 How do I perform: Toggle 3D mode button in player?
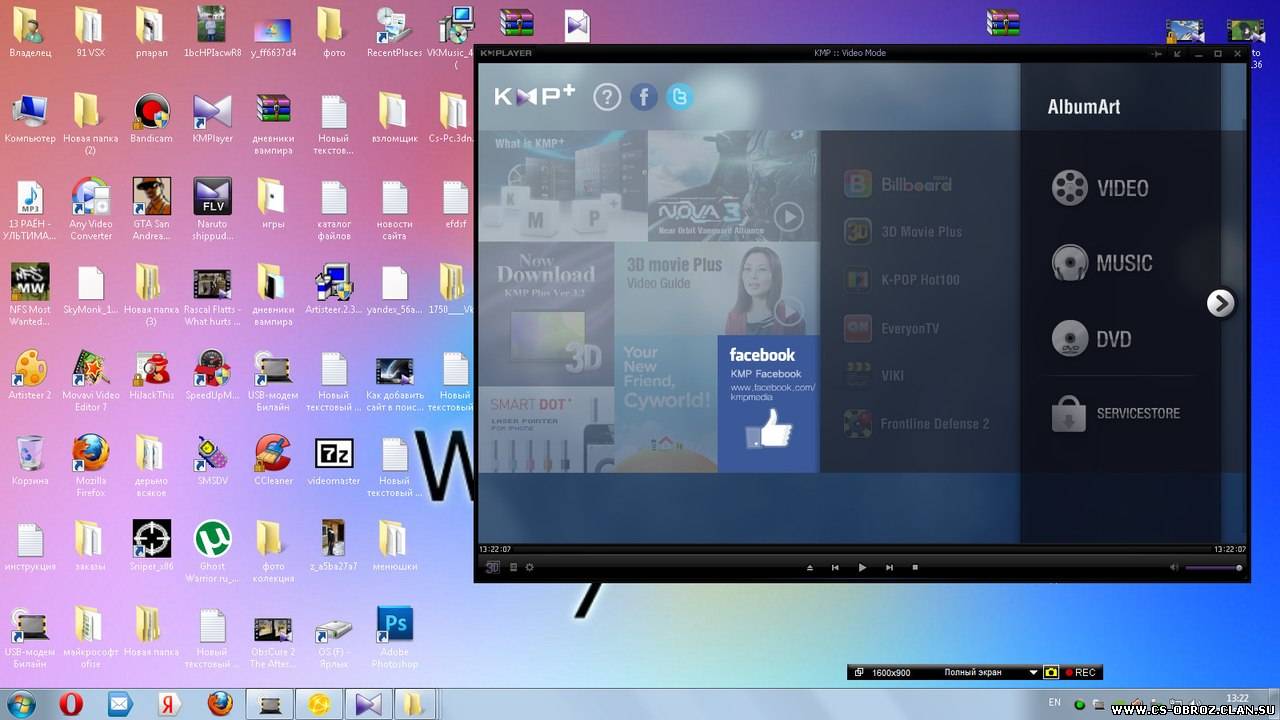(x=492, y=567)
